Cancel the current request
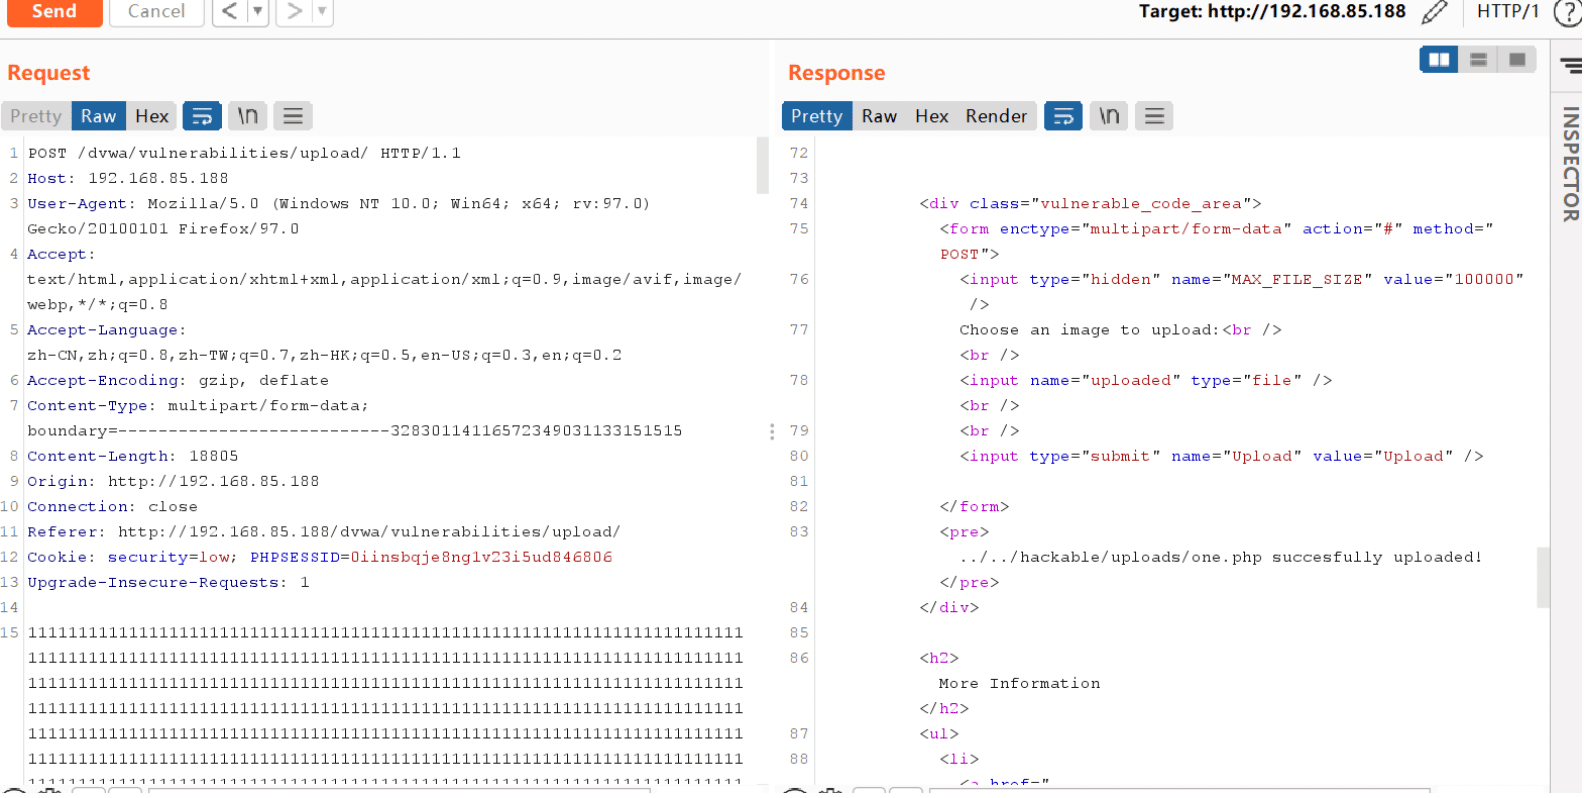Viewport: 1584px width, 798px height. pos(156,12)
